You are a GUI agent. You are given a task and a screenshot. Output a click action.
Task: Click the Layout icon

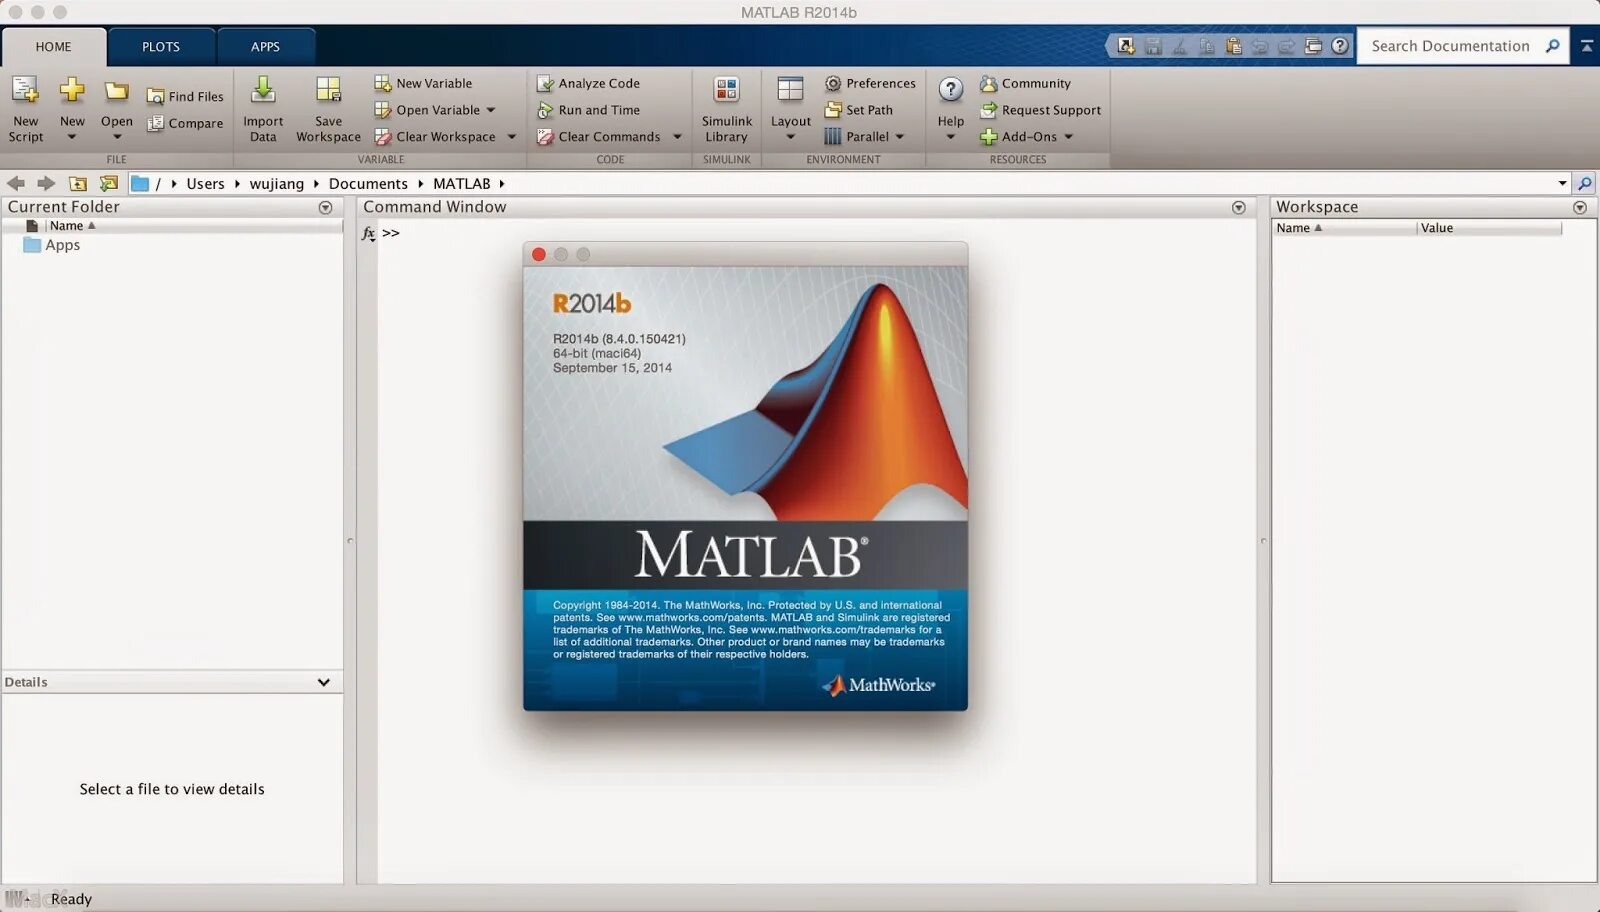click(790, 90)
